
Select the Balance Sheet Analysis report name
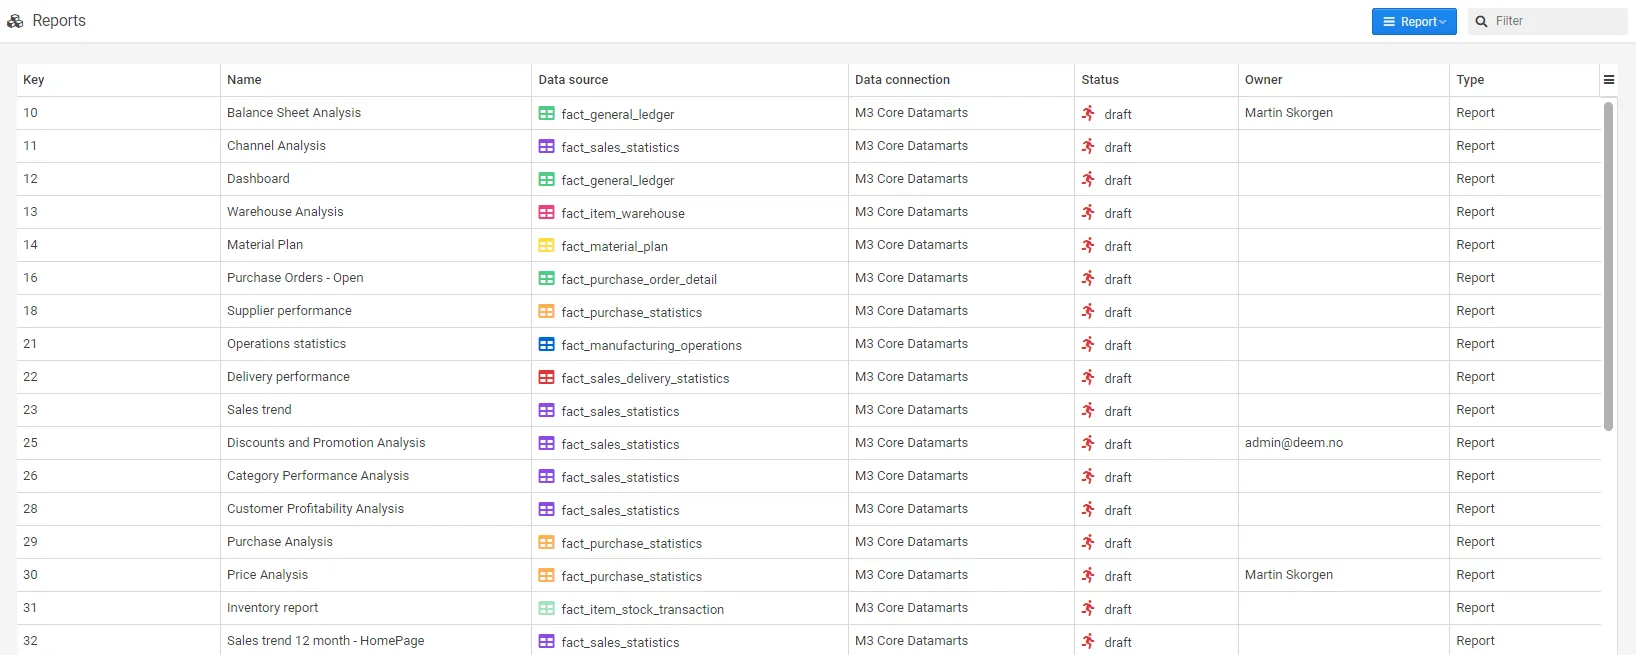[x=294, y=113]
